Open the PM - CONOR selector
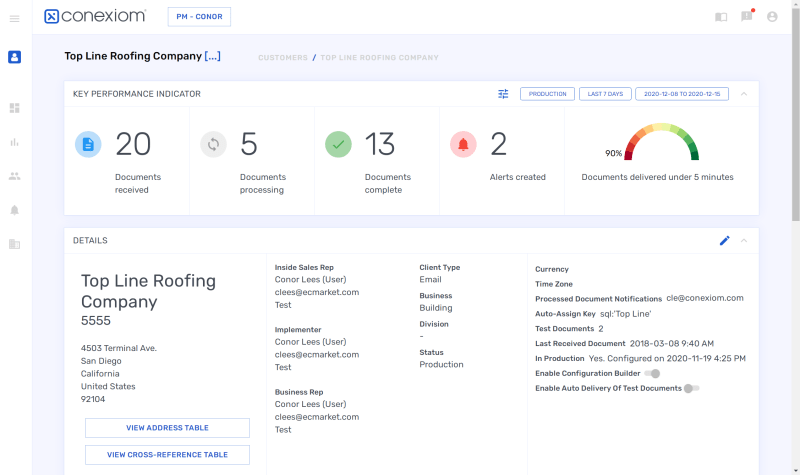 pos(199,17)
